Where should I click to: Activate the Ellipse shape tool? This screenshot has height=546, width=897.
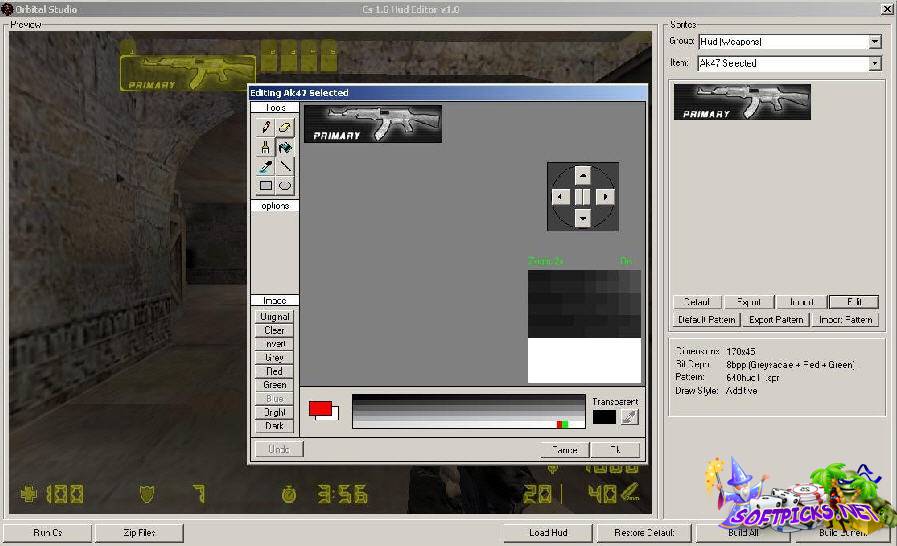[x=285, y=186]
